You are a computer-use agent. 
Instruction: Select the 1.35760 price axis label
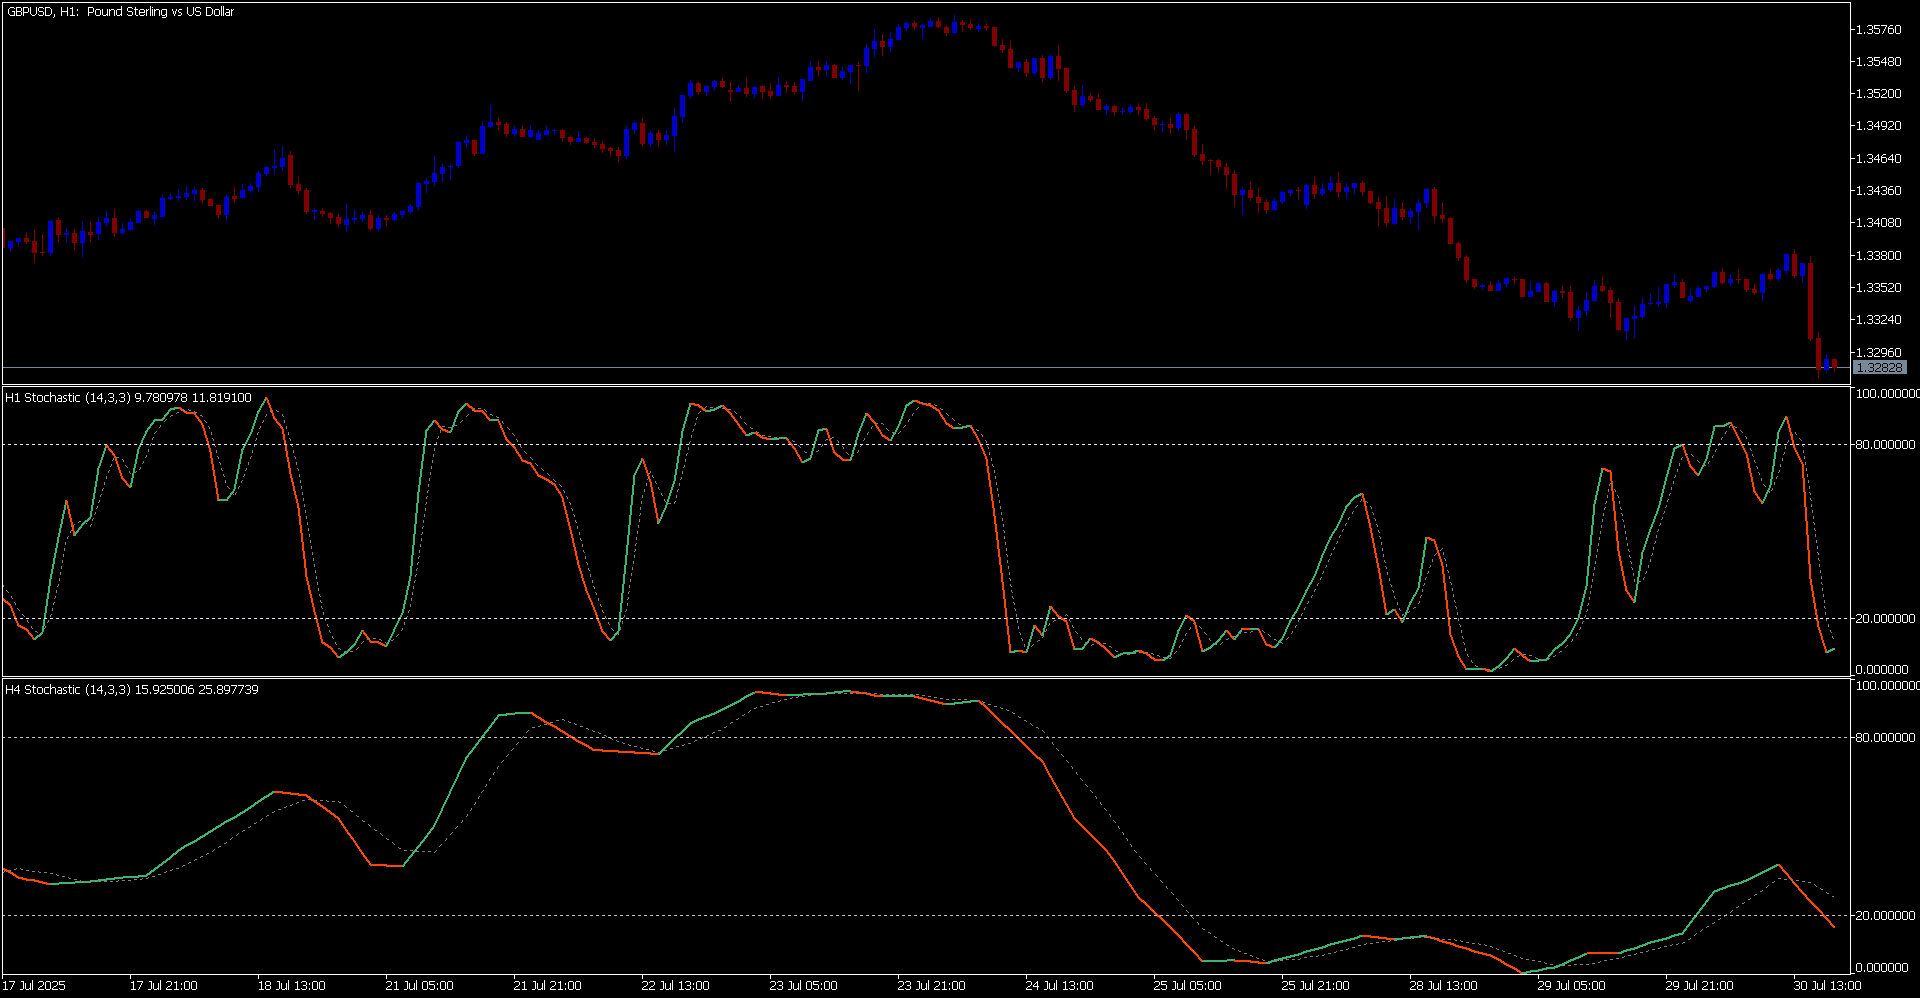click(x=1878, y=30)
